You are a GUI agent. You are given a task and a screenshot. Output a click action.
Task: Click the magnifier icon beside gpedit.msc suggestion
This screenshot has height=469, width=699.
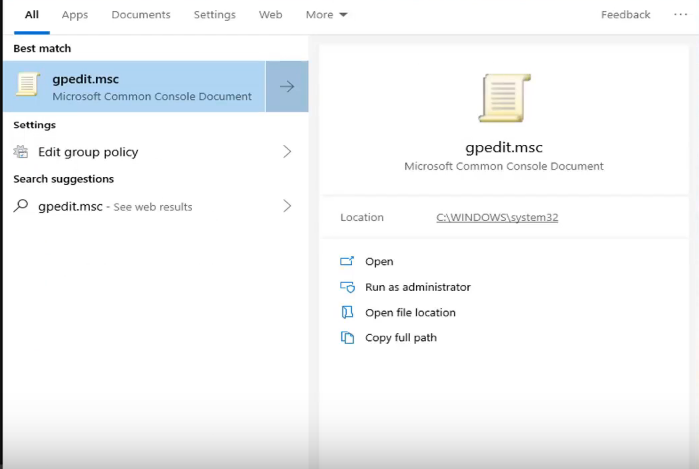(x=21, y=206)
